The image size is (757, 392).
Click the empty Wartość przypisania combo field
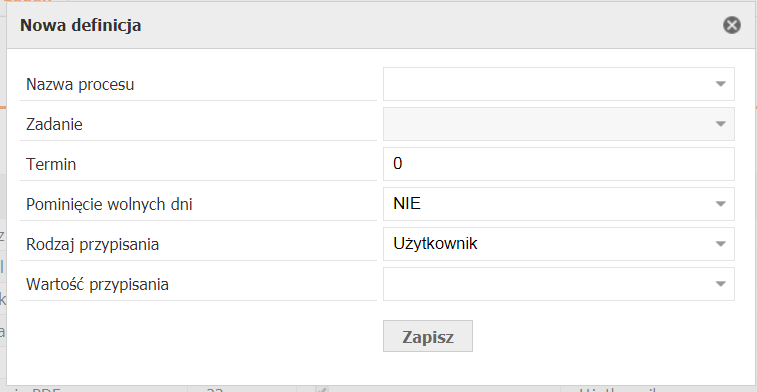(x=559, y=284)
